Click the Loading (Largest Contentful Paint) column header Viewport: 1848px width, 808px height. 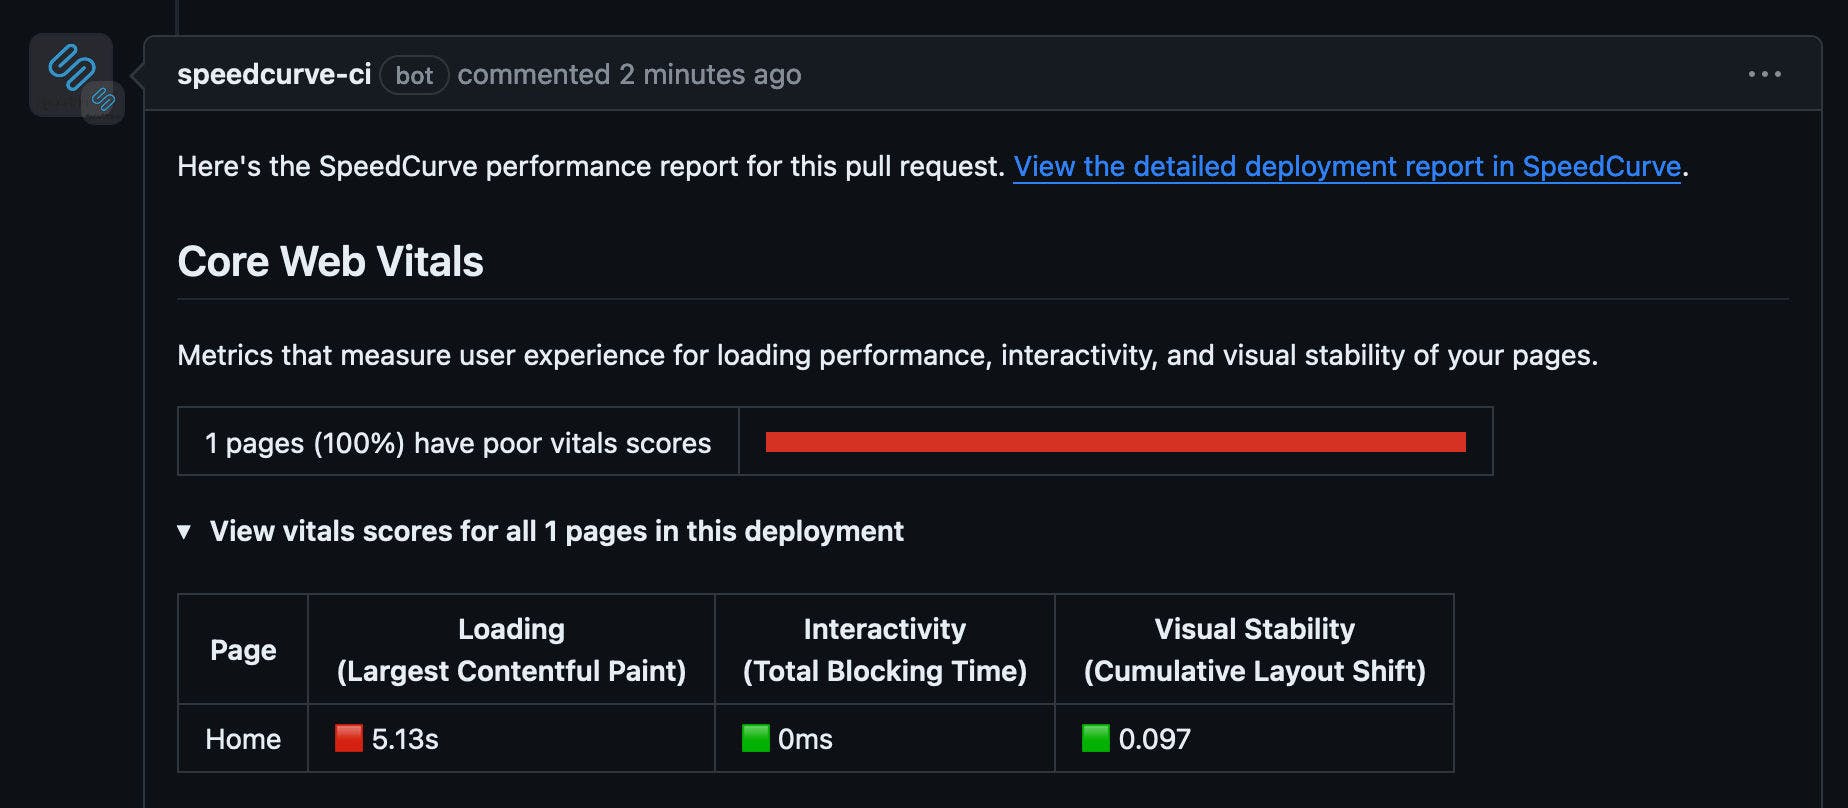(511, 650)
